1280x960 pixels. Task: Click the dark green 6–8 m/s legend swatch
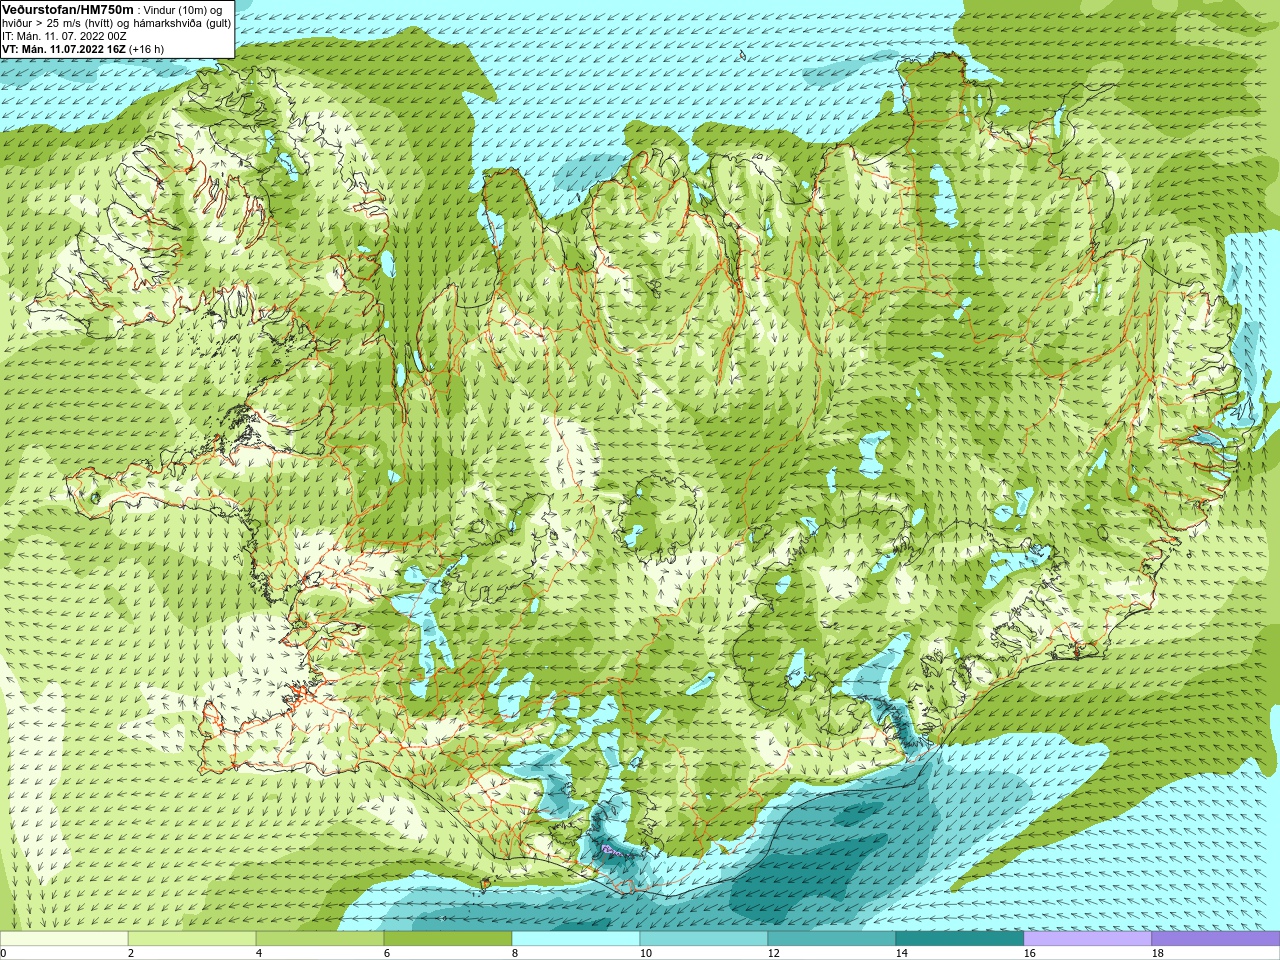click(x=448, y=939)
